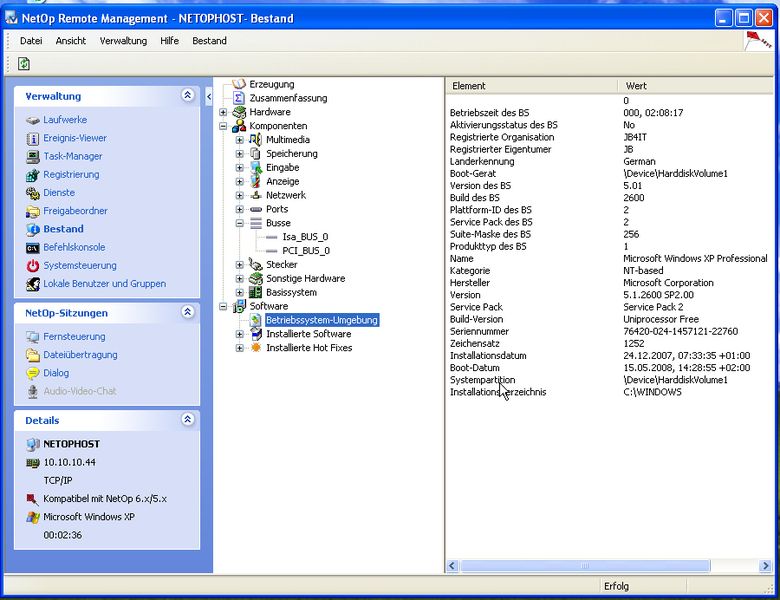Expand the Hardware tree node
Image resolution: width=780 pixels, height=600 pixels.
(223, 112)
